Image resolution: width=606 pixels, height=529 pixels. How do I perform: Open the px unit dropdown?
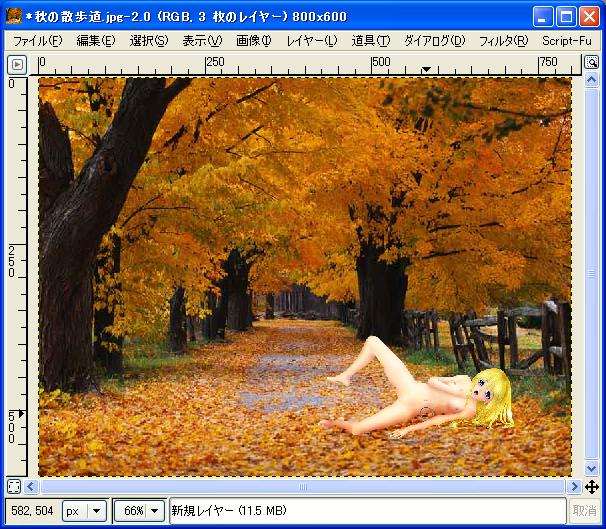[x=84, y=511]
